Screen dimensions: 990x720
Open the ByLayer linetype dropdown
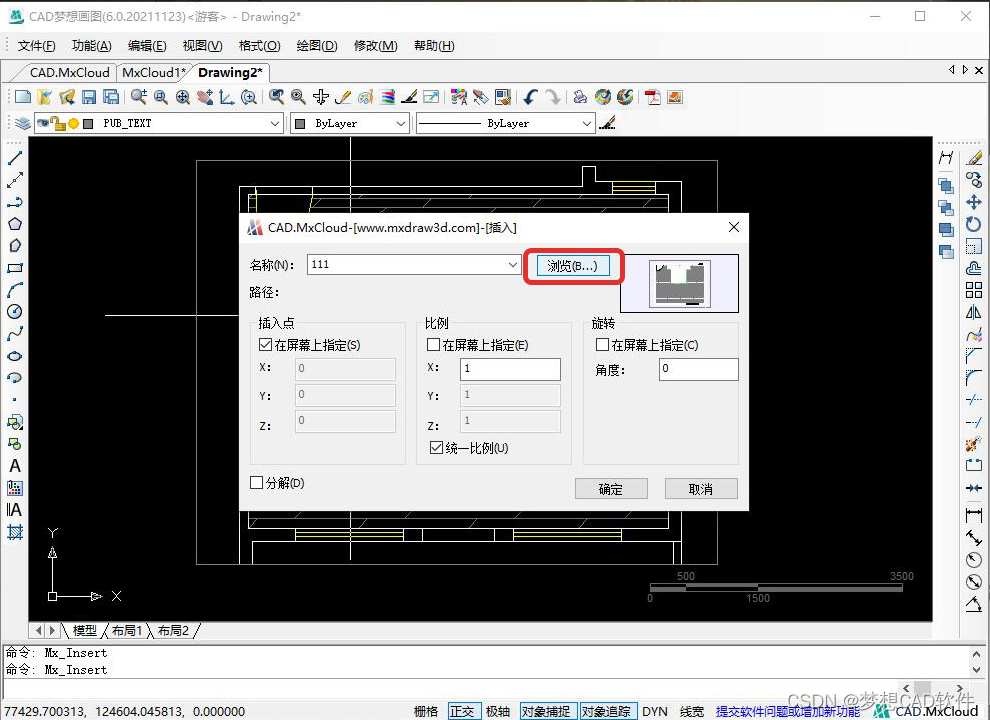point(587,123)
